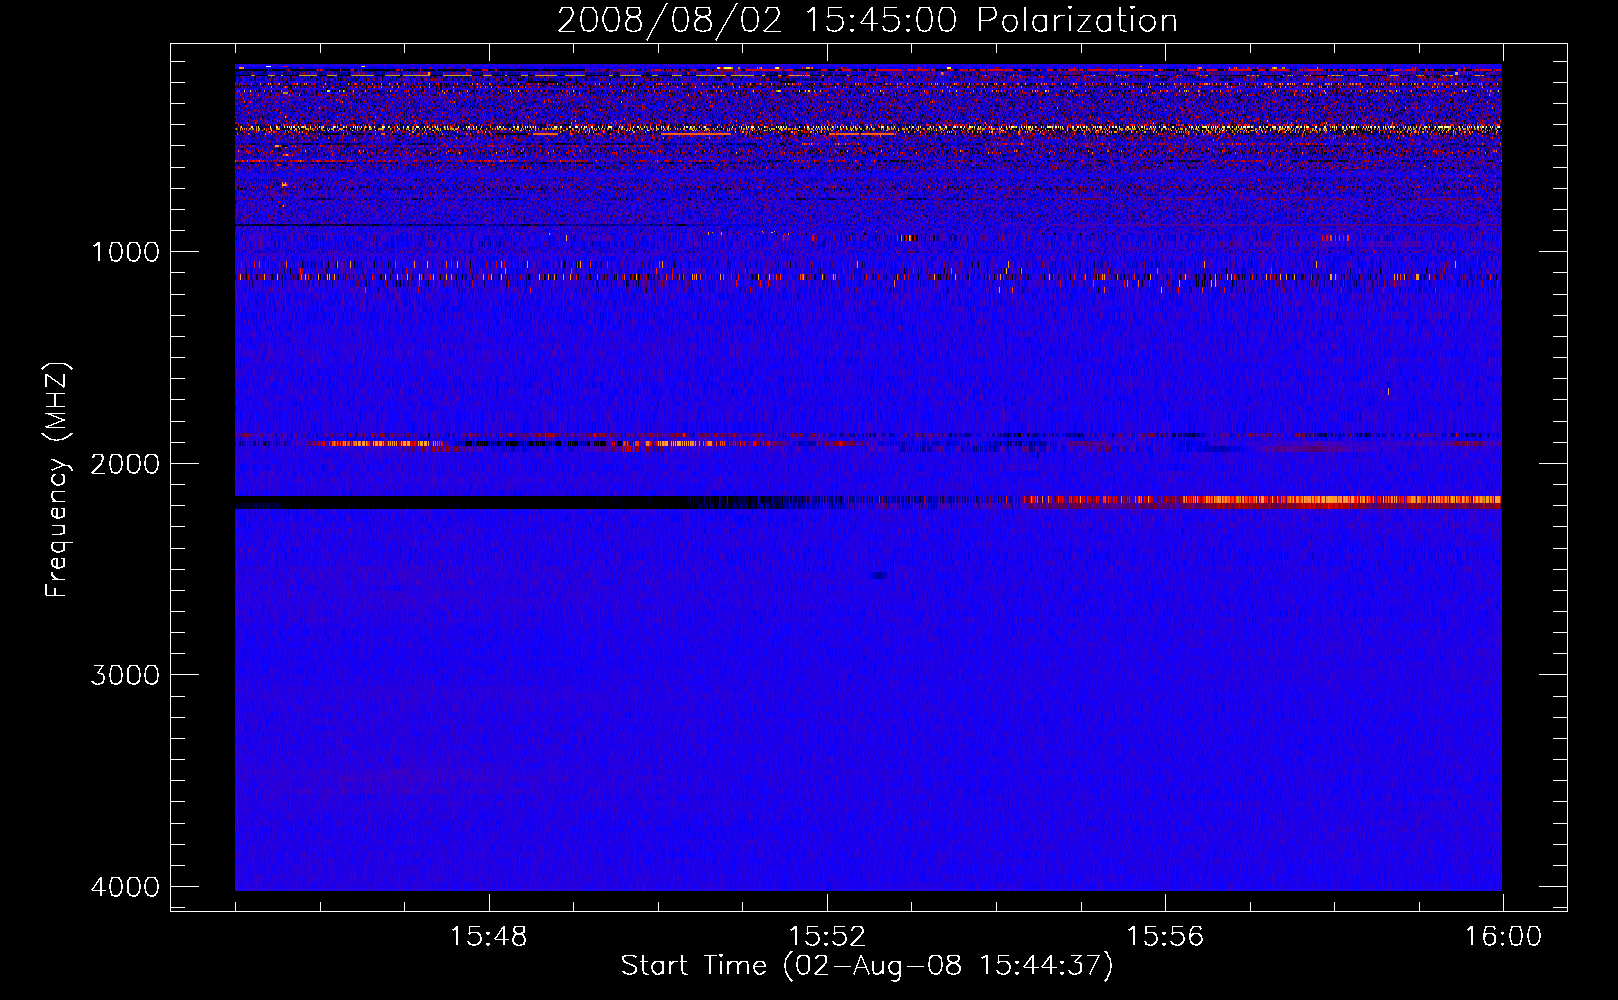Click the small dark spot near 2500 MHz
The height and width of the screenshot is (1000, 1618).
coord(879,575)
